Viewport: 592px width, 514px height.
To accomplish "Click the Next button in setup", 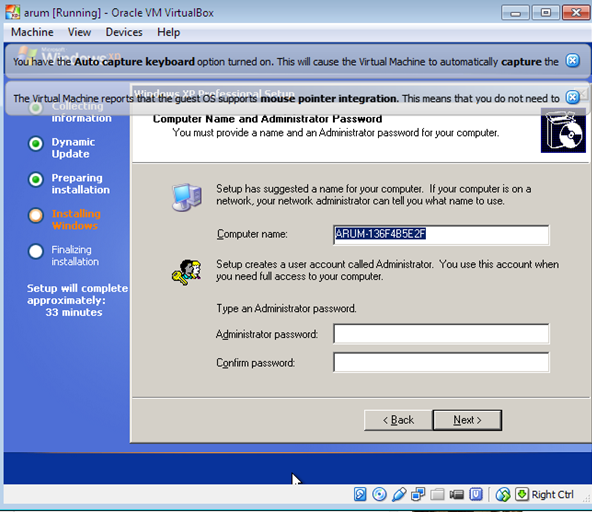I will [467, 420].
